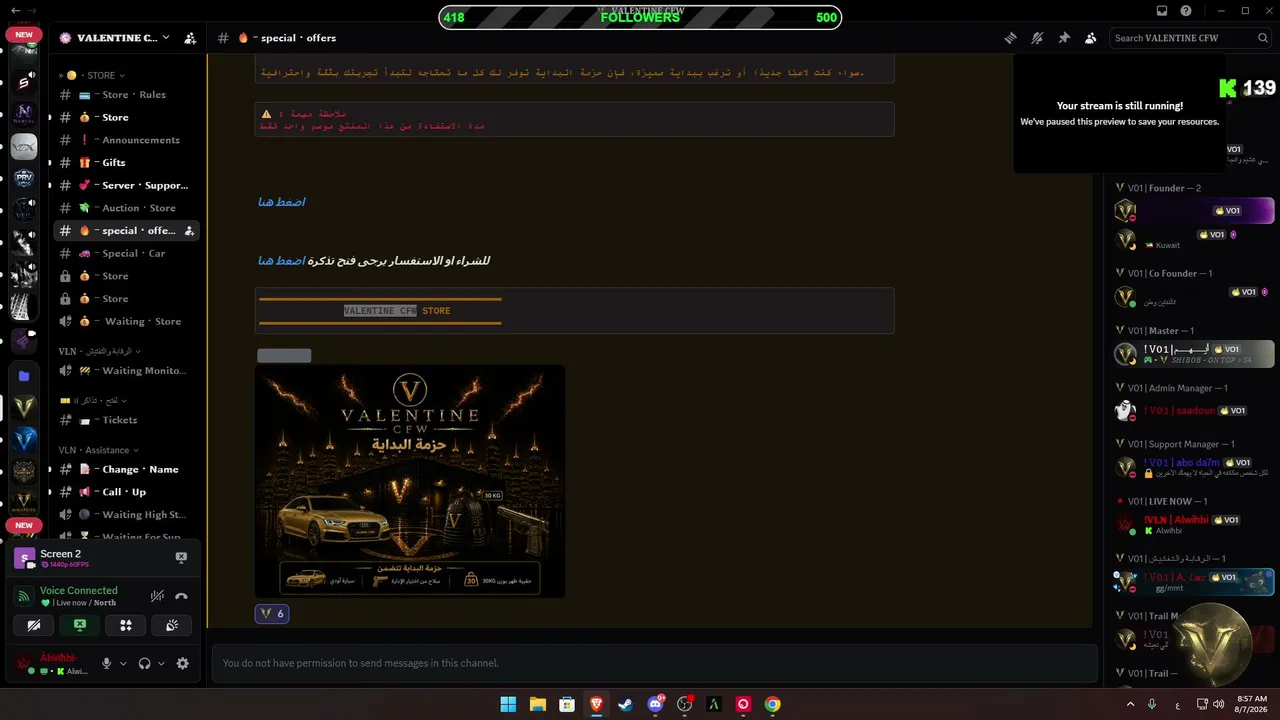Toggle noise suppression in voice panel
This screenshot has height=720, width=1280.
click(157, 596)
